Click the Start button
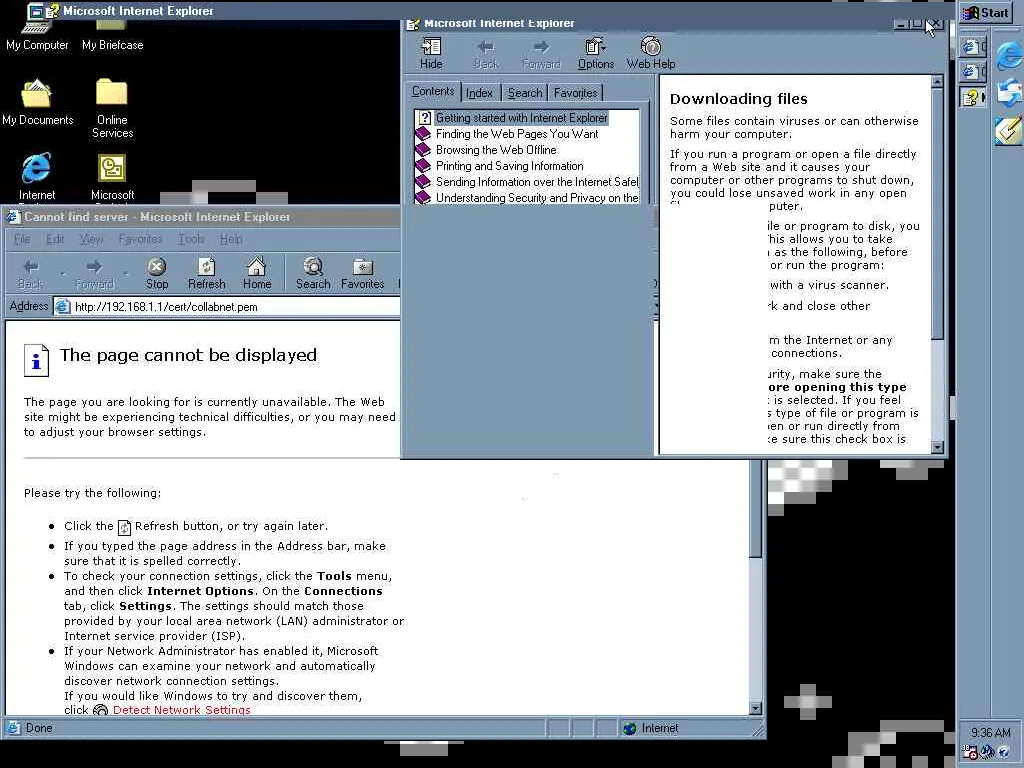The height and width of the screenshot is (768, 1024). [x=987, y=12]
